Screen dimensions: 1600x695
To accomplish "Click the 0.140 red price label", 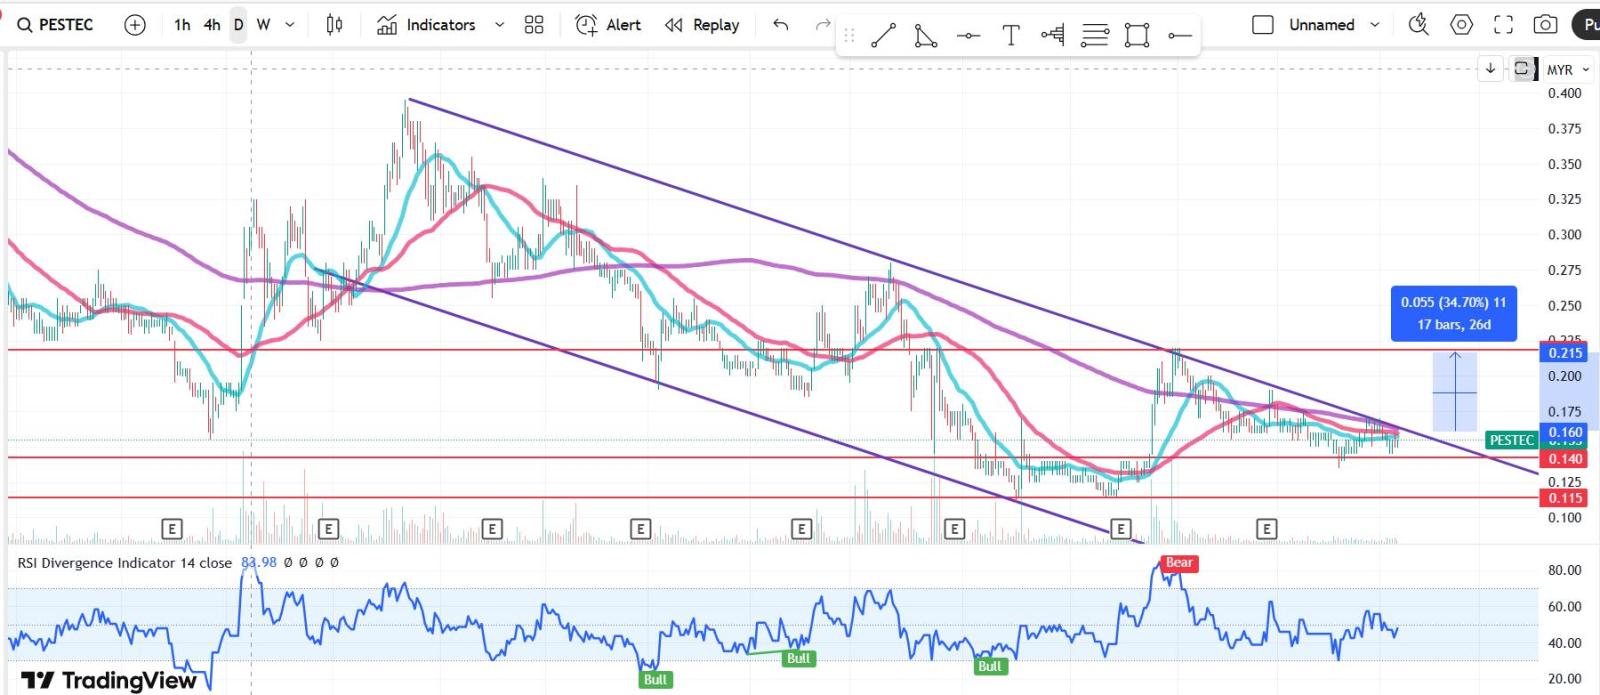I will pos(1565,459).
